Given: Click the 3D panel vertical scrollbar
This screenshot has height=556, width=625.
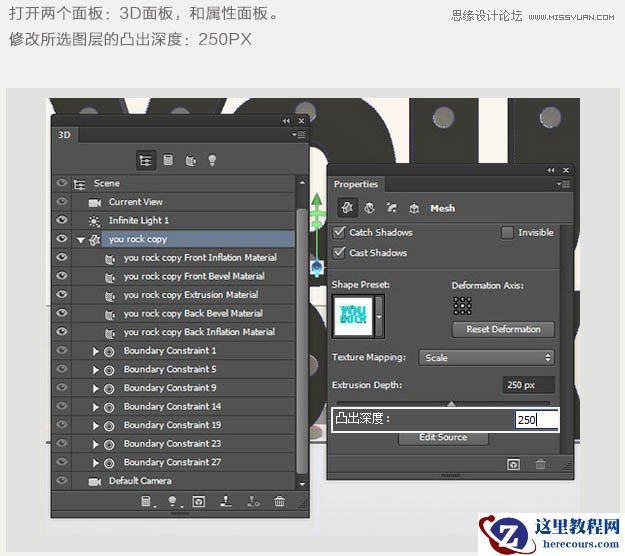Looking at the screenshot, I should coord(302,339).
